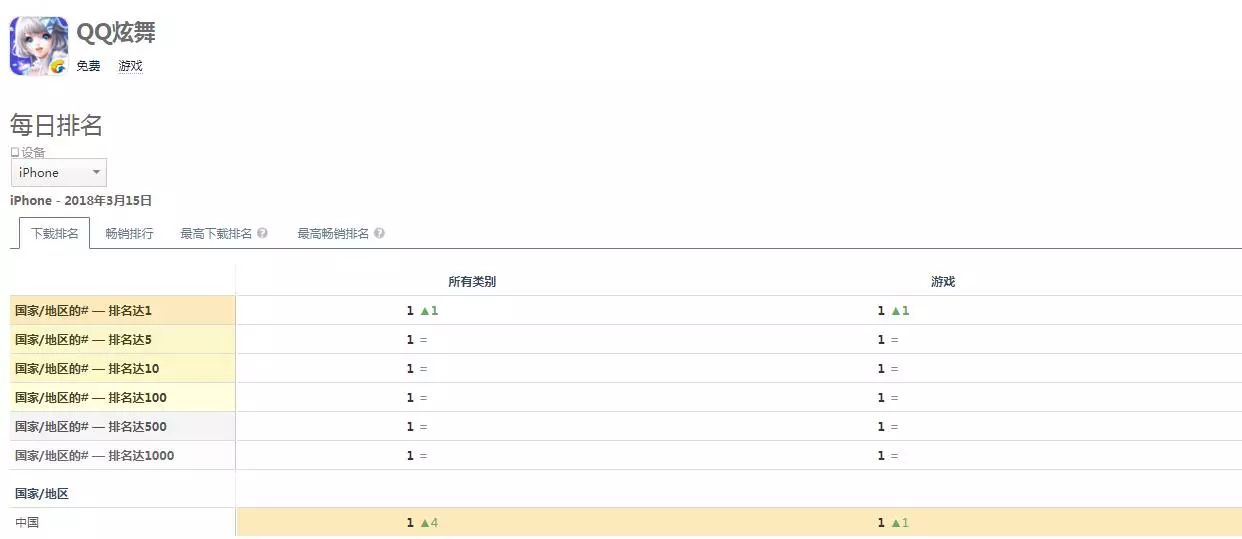Image resolution: width=1242 pixels, height=539 pixels.
Task: Switch to the 最高畅销排名 tab
Action: point(333,234)
